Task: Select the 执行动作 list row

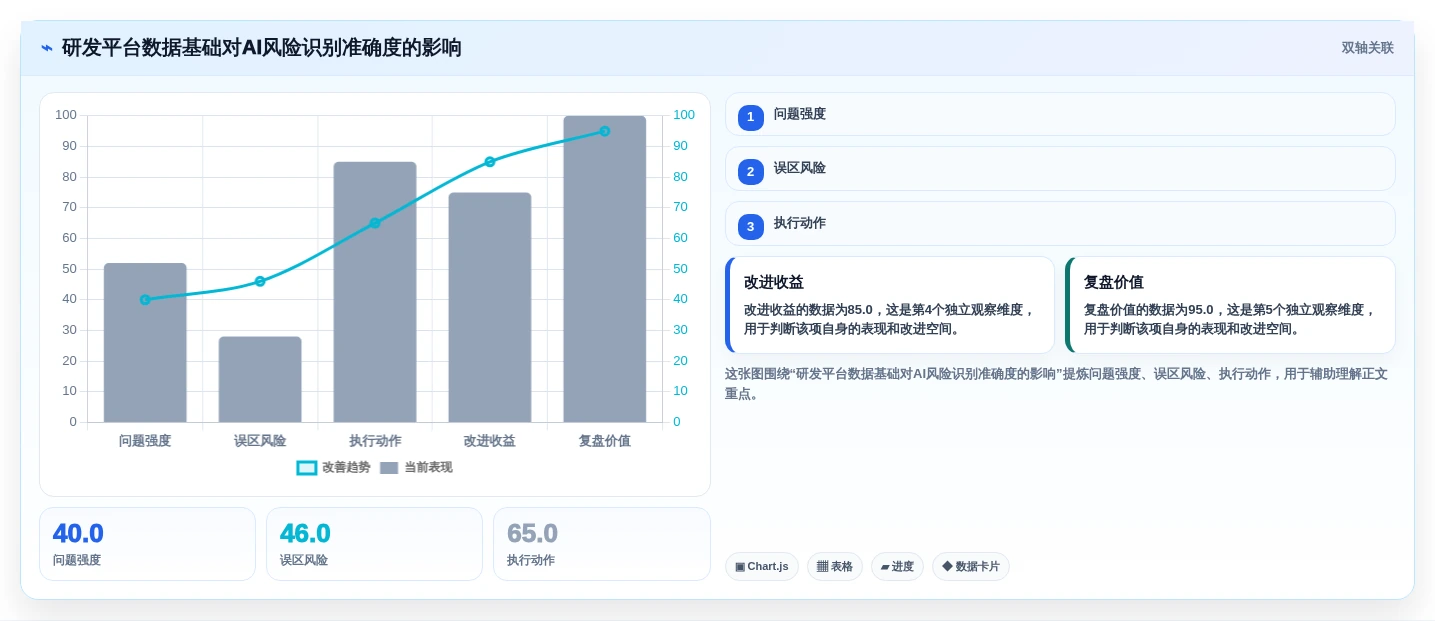Action: coord(1060,223)
